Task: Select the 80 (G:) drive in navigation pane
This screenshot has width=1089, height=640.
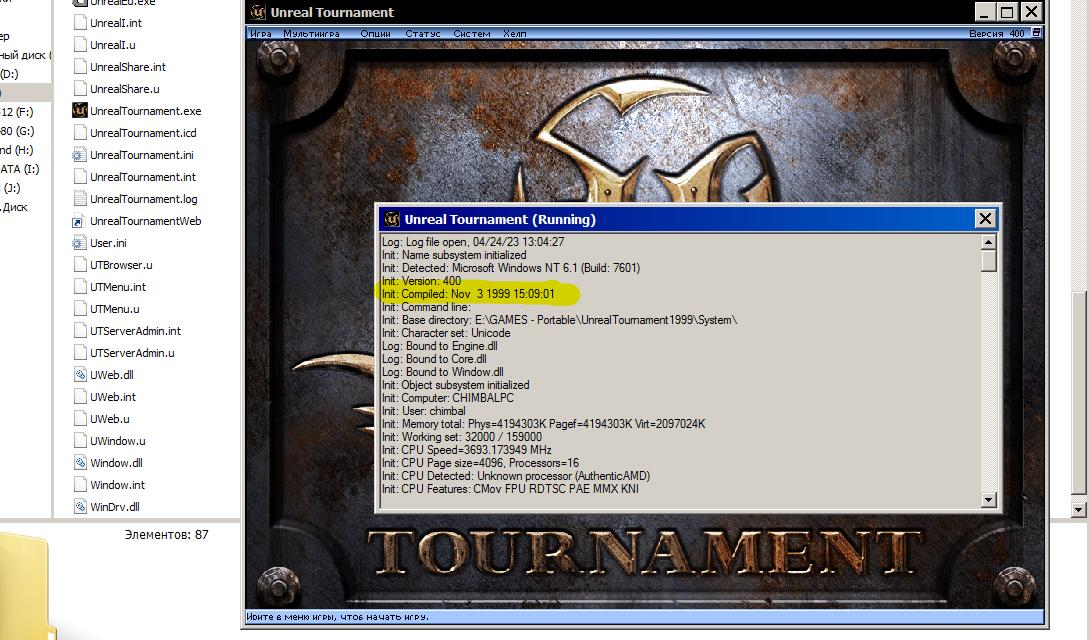Action: 17,130
